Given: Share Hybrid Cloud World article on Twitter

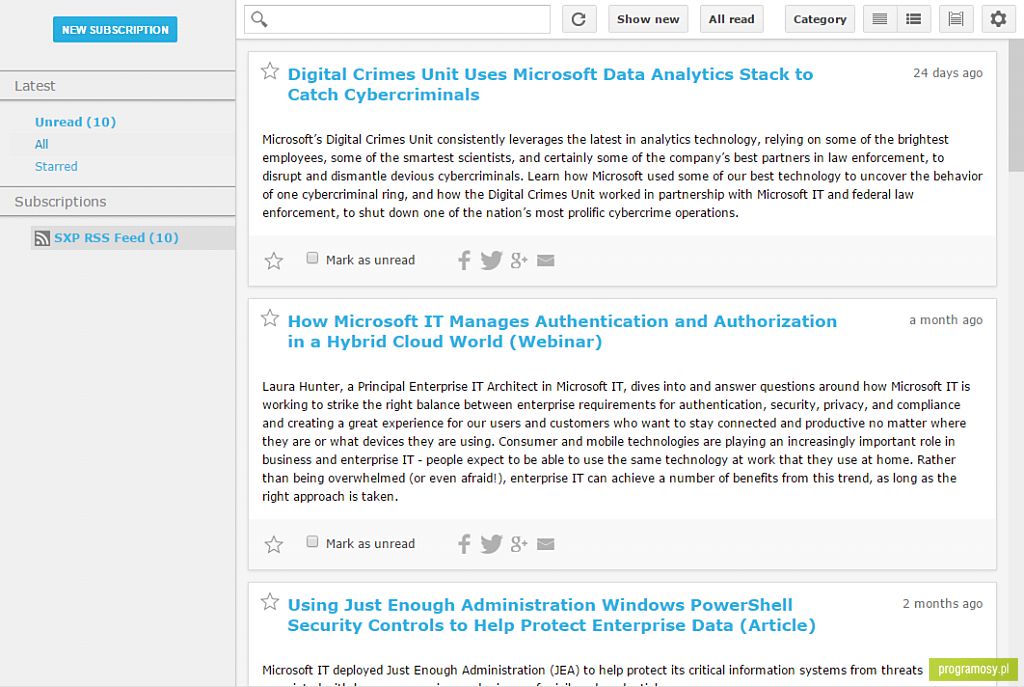Looking at the screenshot, I should point(491,543).
